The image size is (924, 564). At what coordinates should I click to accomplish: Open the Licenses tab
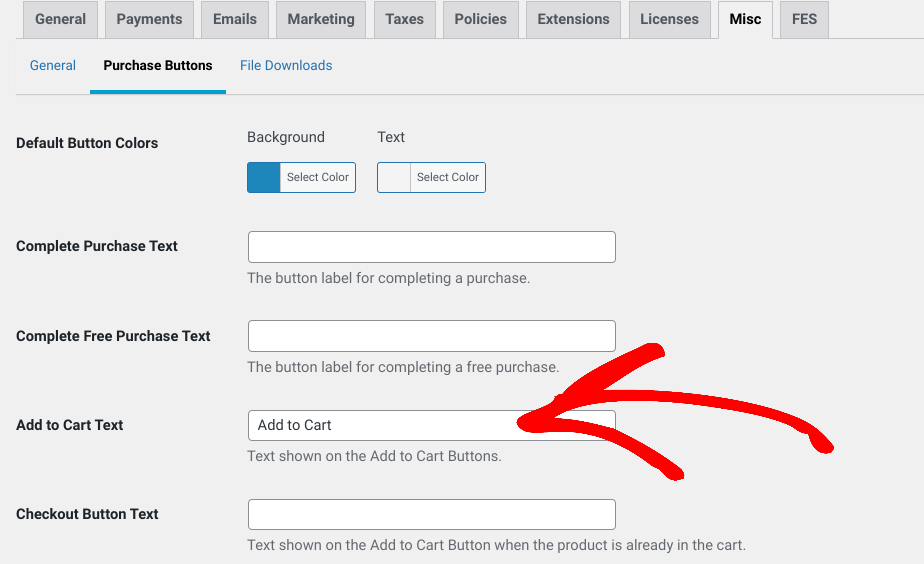[x=669, y=19]
